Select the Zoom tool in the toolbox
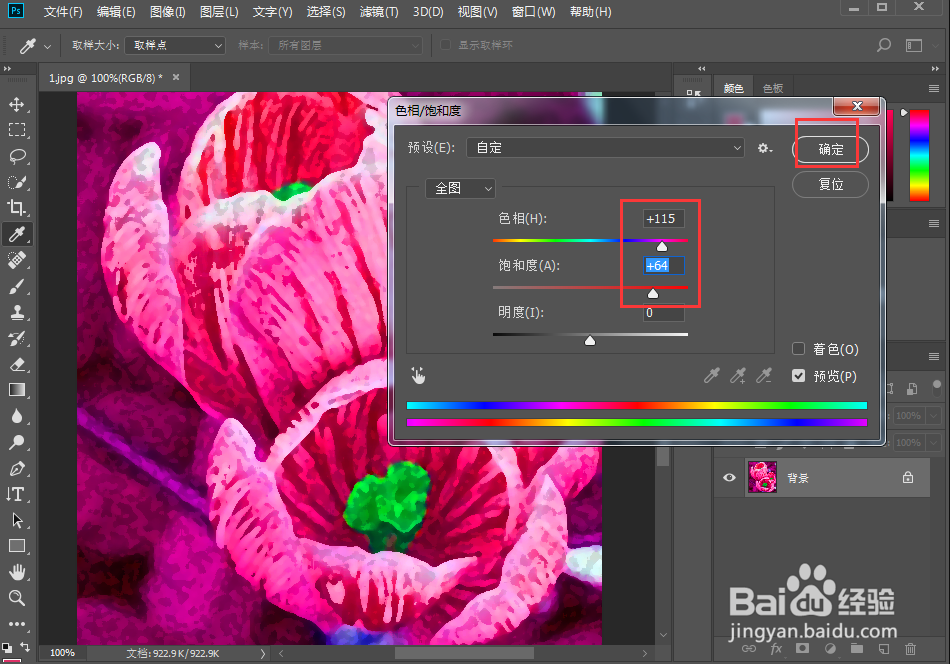This screenshot has height=664, width=950. (16, 598)
